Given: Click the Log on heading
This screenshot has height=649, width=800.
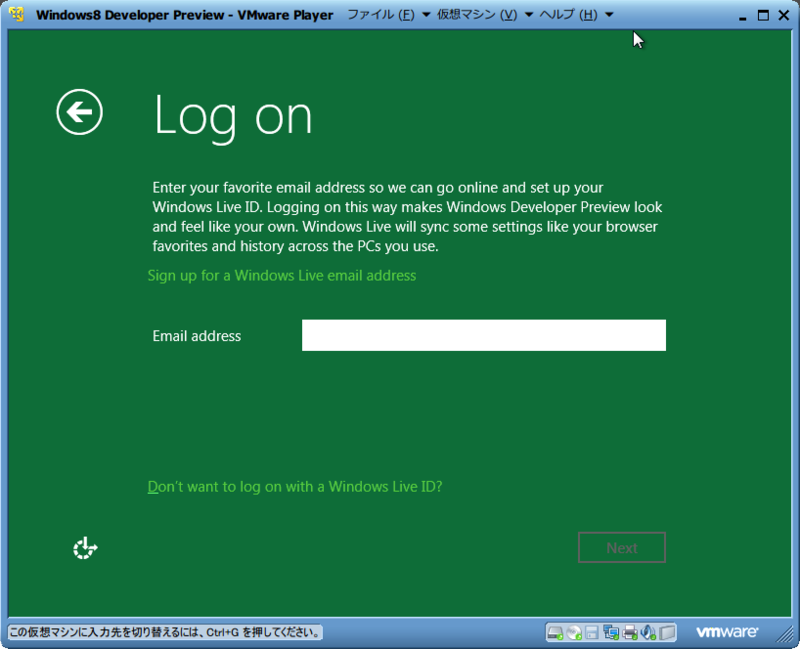Looking at the screenshot, I should [233, 117].
